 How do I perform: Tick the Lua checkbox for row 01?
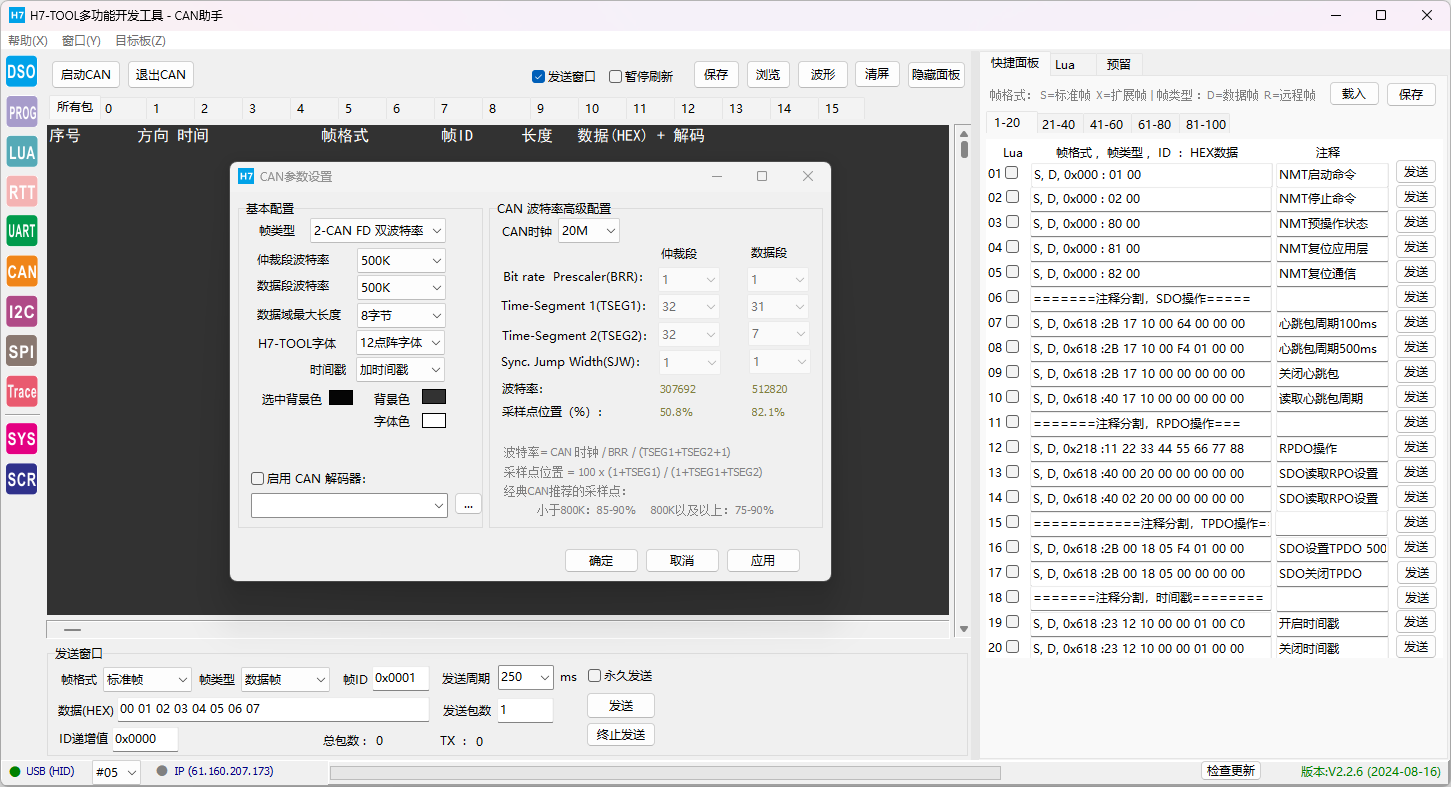point(1012,172)
